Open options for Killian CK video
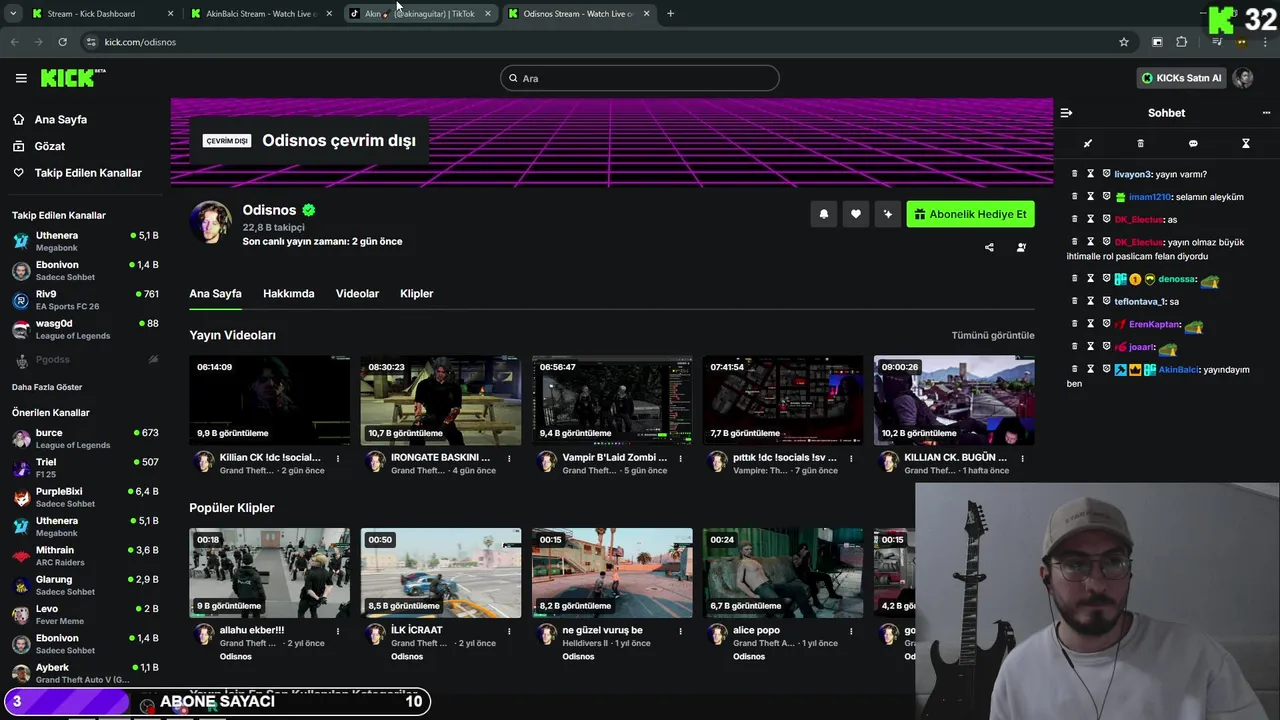1280x720 pixels. coord(338,458)
